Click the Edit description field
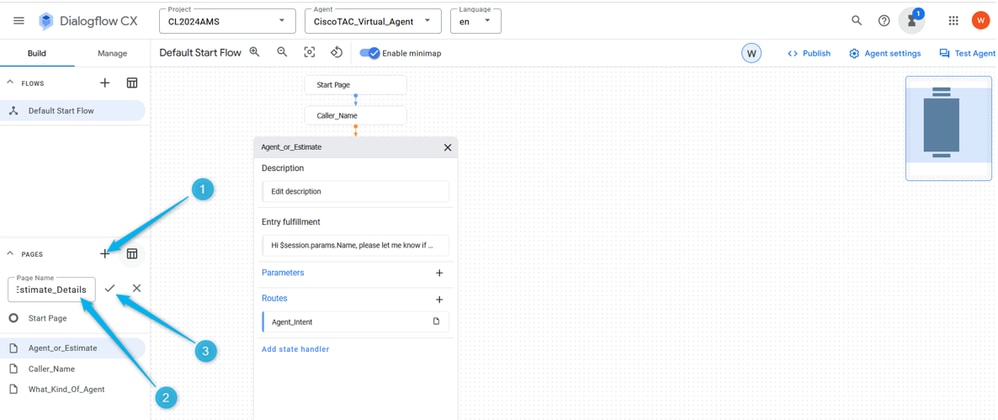998x420 pixels. (355, 191)
